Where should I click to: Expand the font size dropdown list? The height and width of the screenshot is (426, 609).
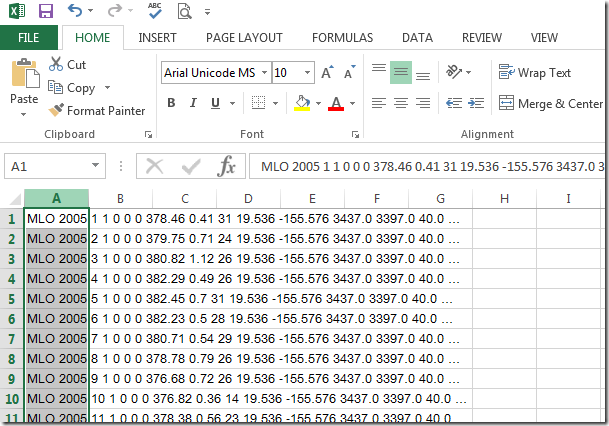coord(309,73)
